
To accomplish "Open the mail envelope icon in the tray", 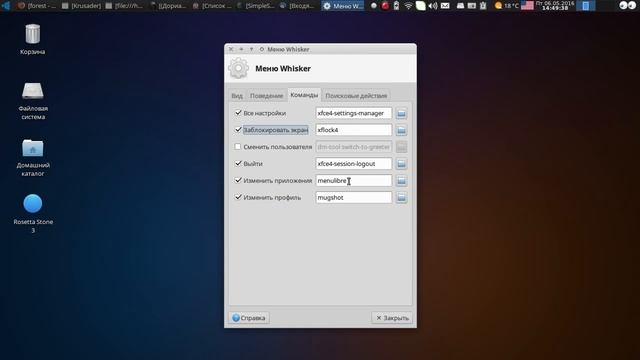I will click(x=445, y=6).
